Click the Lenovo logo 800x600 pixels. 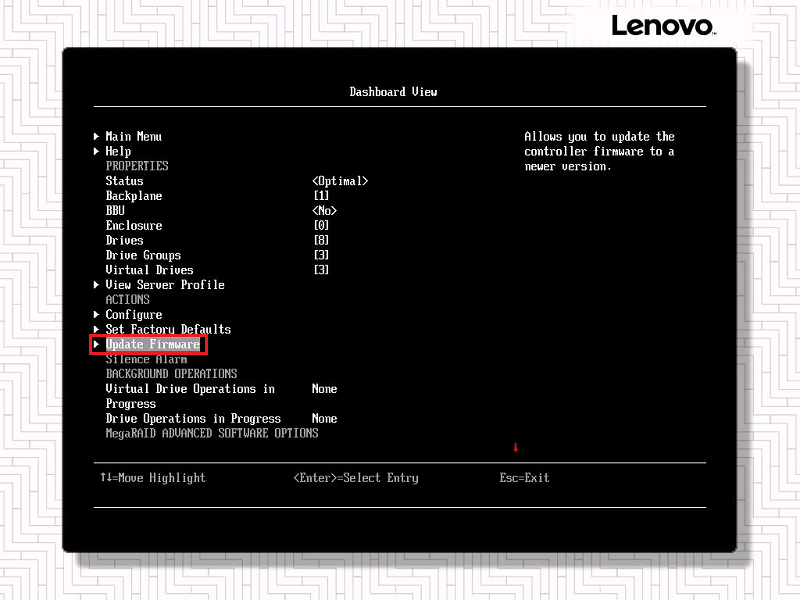click(662, 25)
